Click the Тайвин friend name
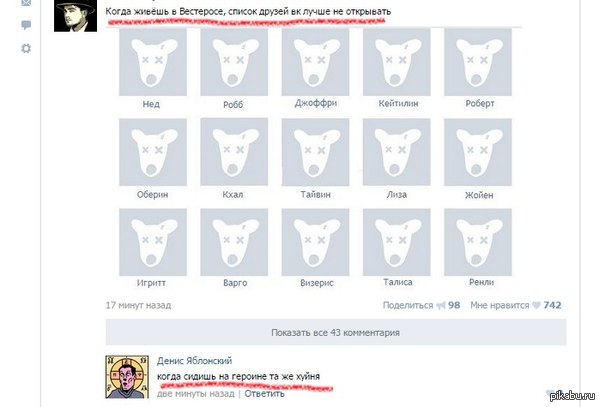Viewport: 600px width, 407px height. pos(315,195)
